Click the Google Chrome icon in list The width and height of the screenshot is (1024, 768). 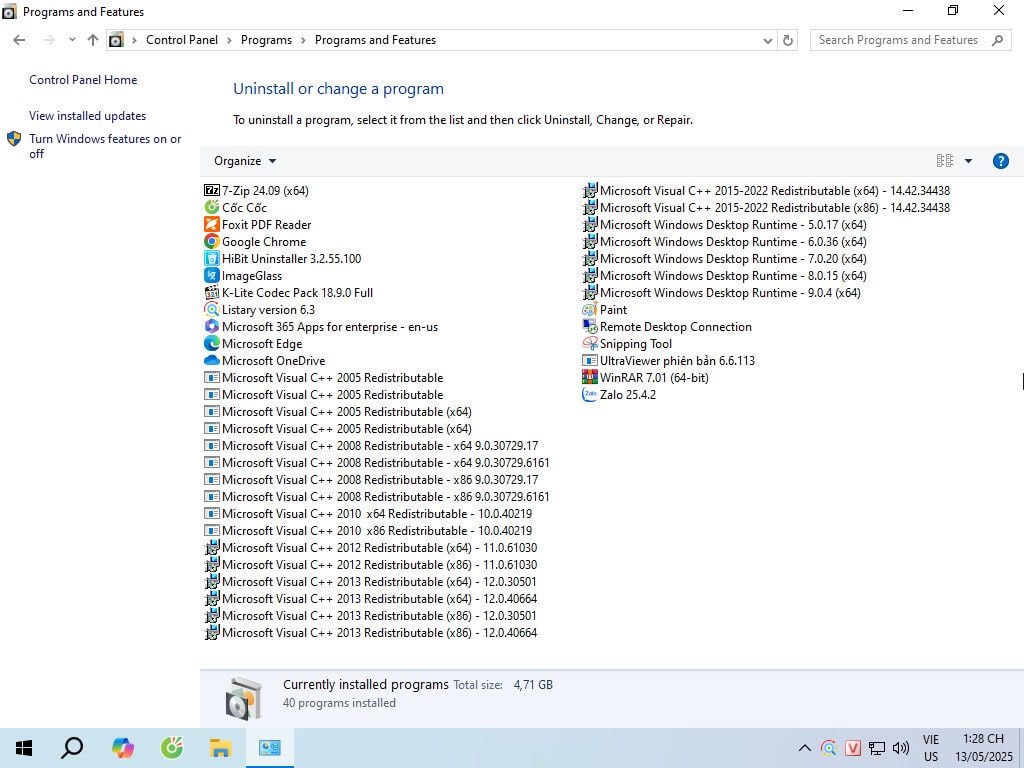(212, 242)
